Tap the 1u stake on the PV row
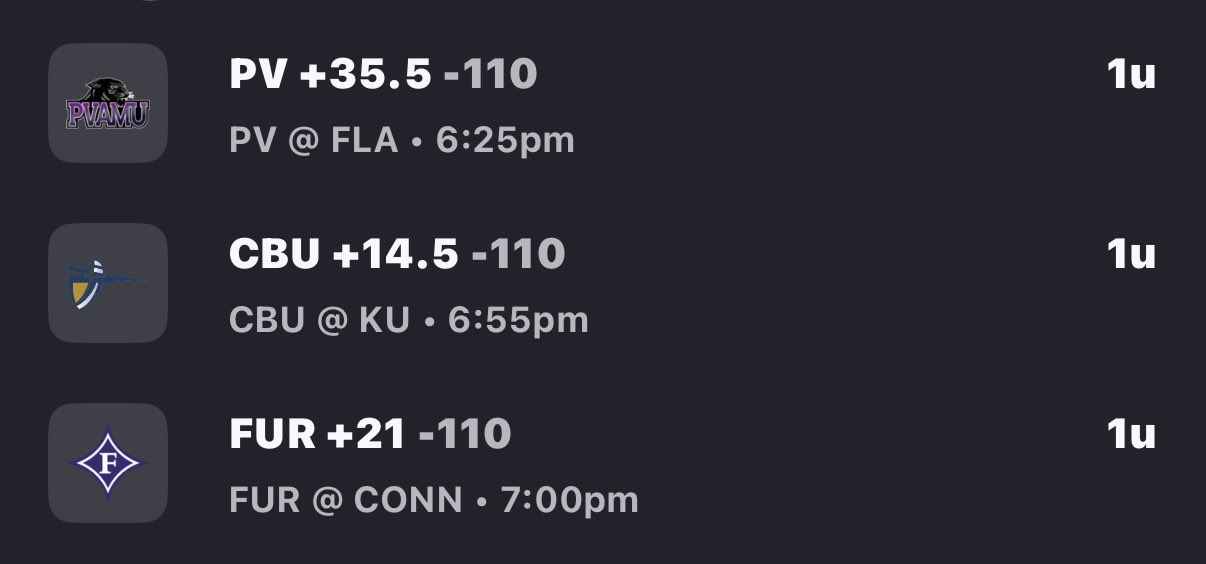The image size is (1206, 564). [x=1131, y=75]
